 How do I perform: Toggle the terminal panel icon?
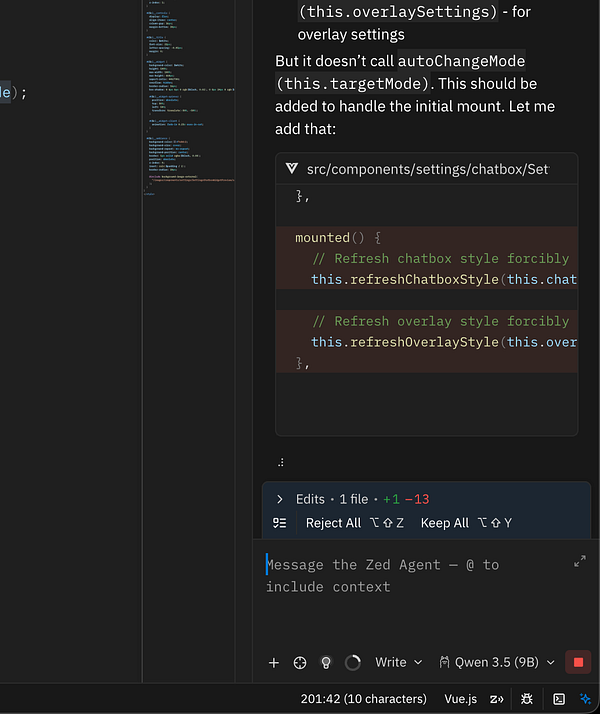(x=559, y=699)
